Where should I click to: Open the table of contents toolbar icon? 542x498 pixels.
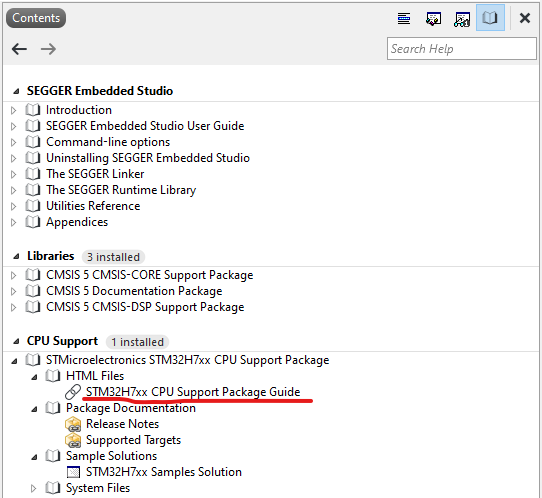[404, 18]
